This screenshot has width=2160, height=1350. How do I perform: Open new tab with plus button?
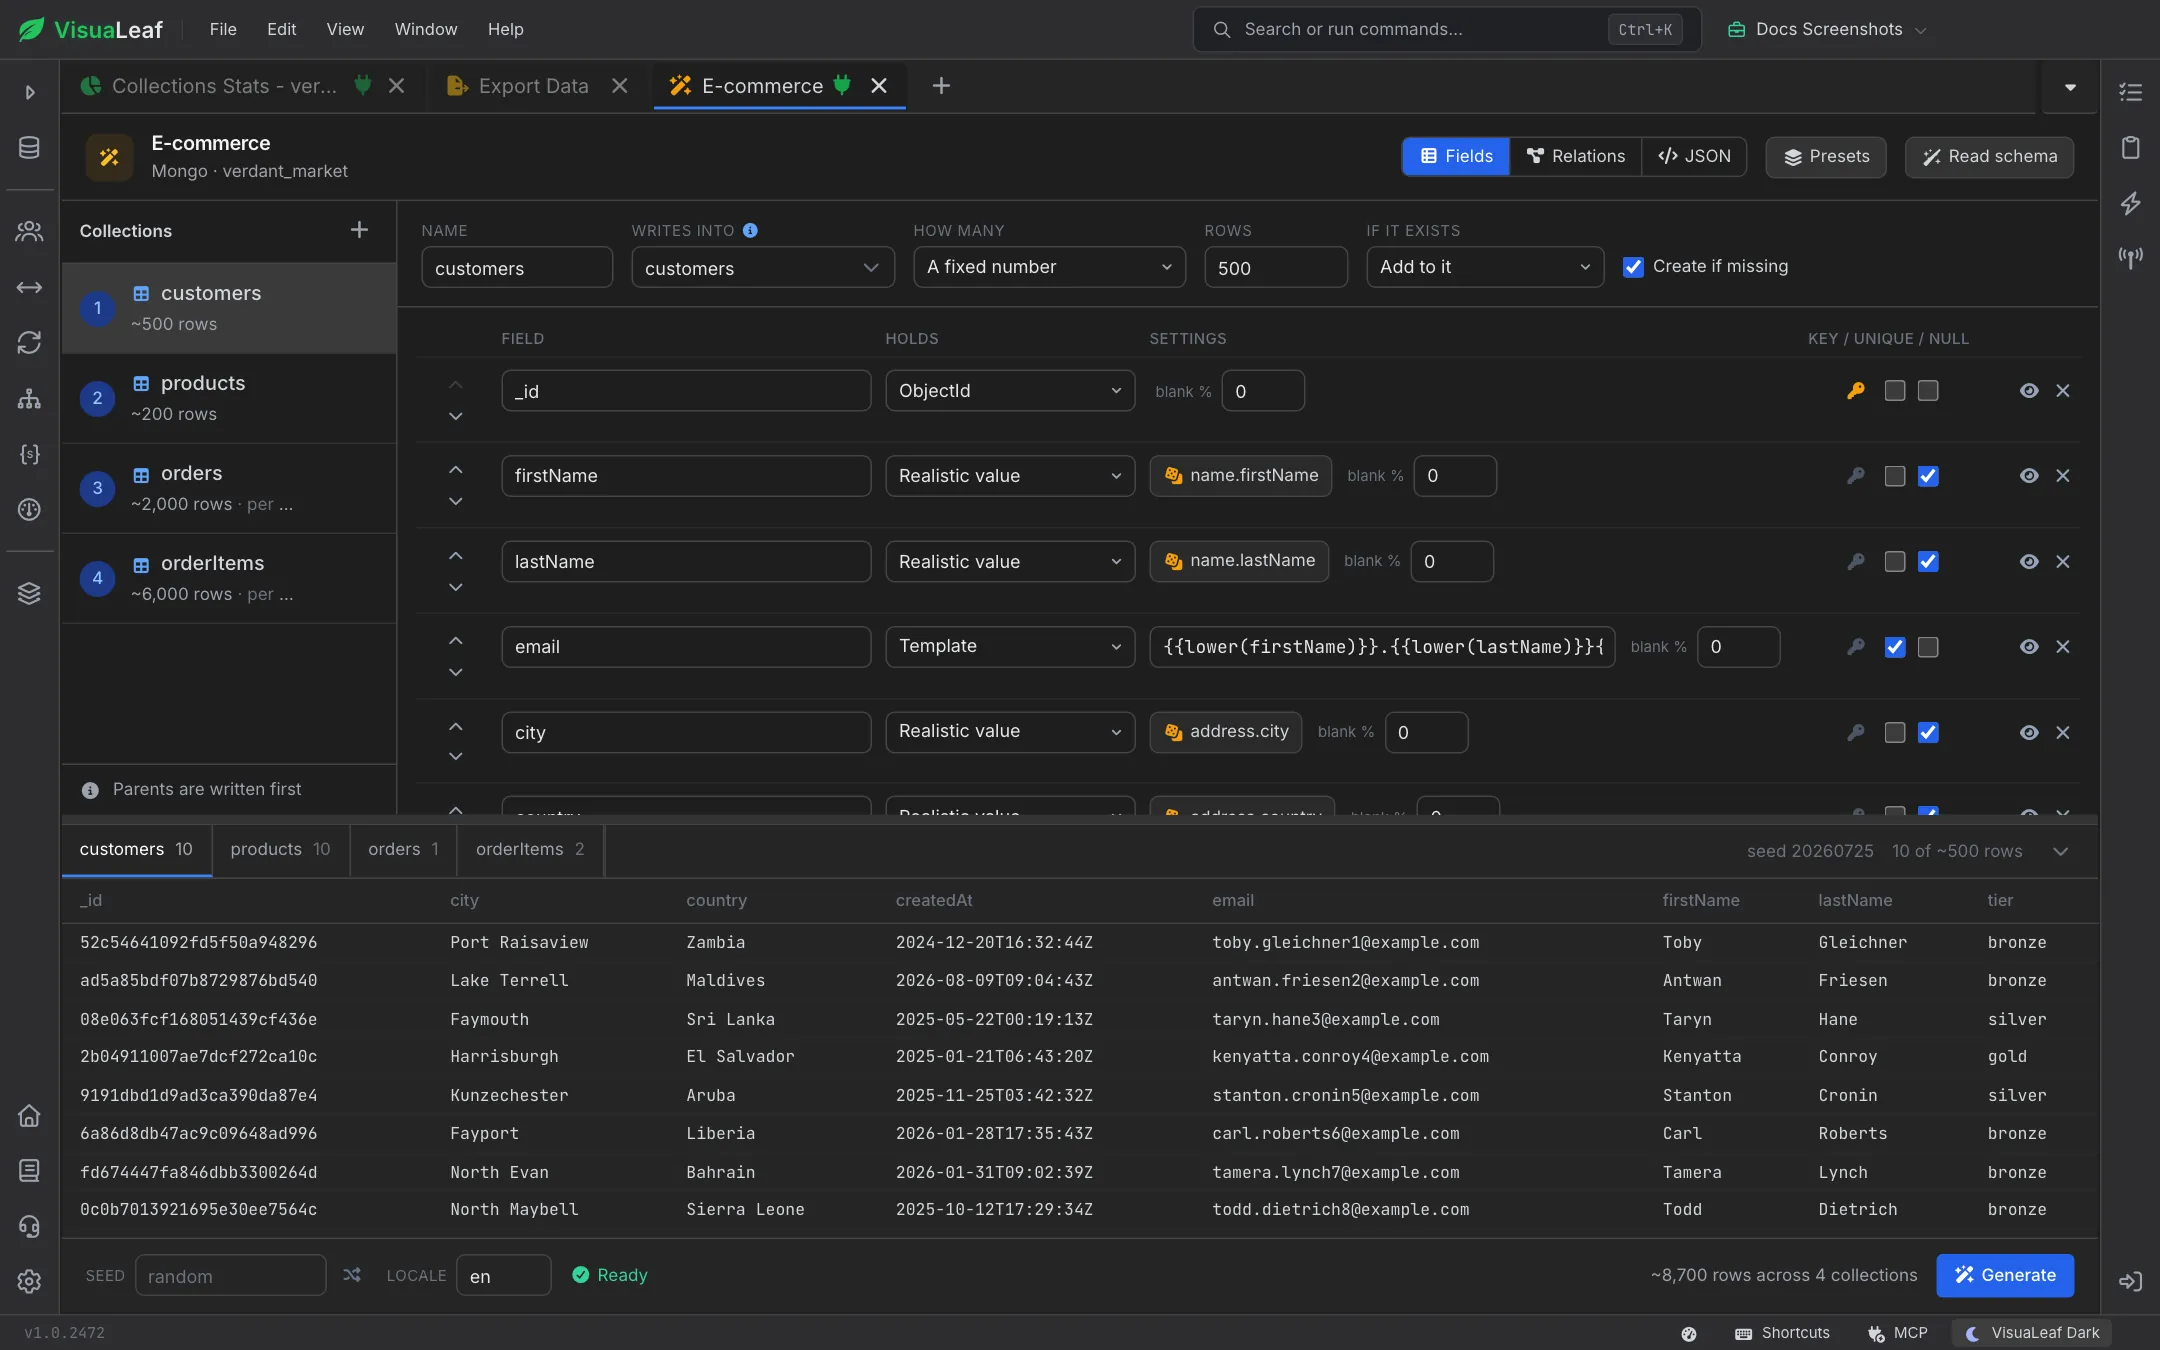pos(941,86)
